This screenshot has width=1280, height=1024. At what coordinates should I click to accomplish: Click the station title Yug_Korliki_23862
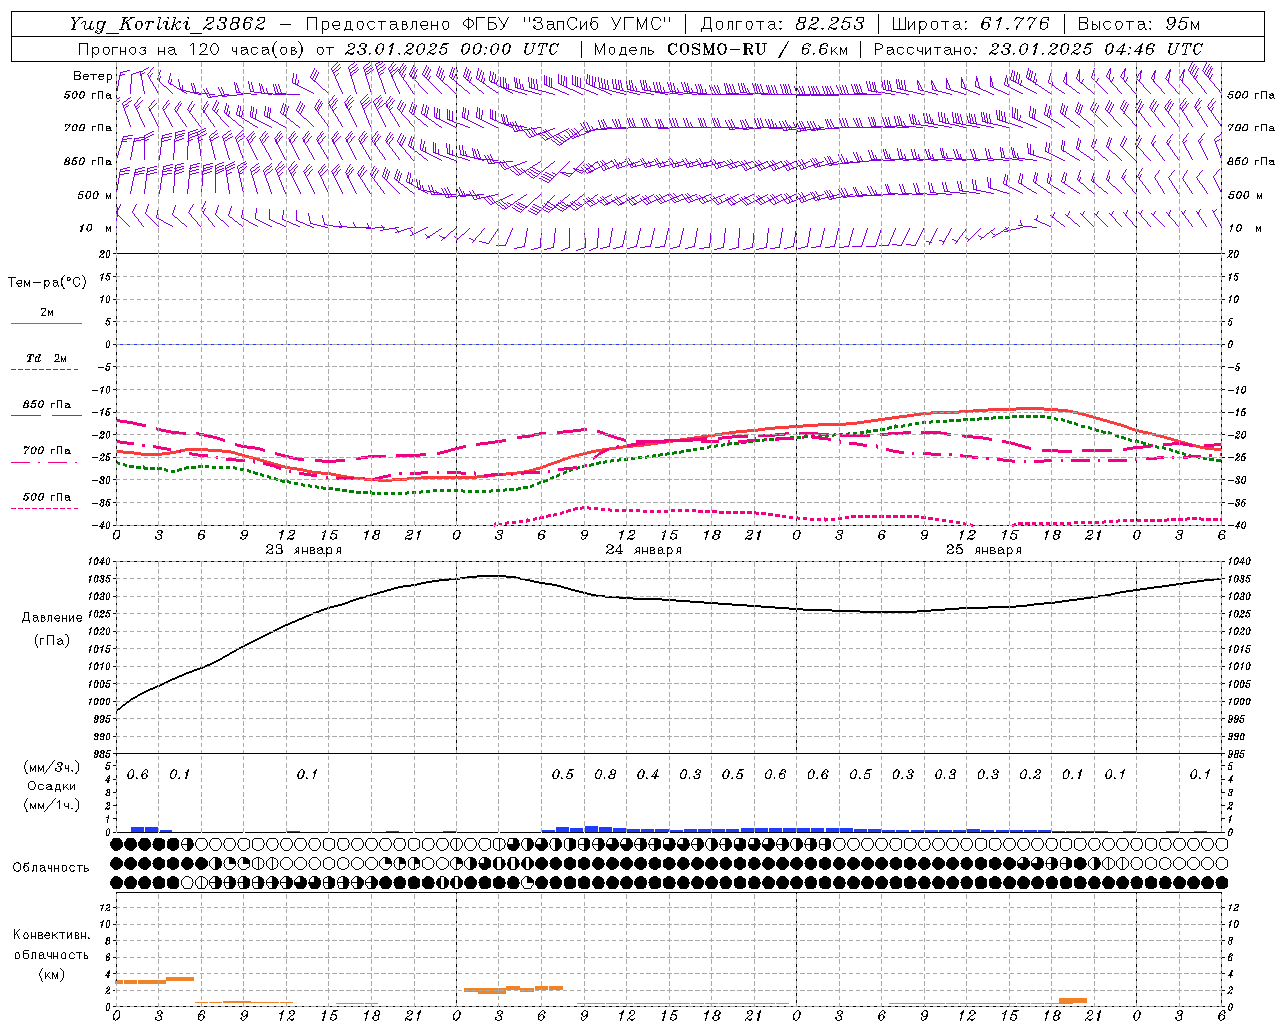(x=168, y=25)
